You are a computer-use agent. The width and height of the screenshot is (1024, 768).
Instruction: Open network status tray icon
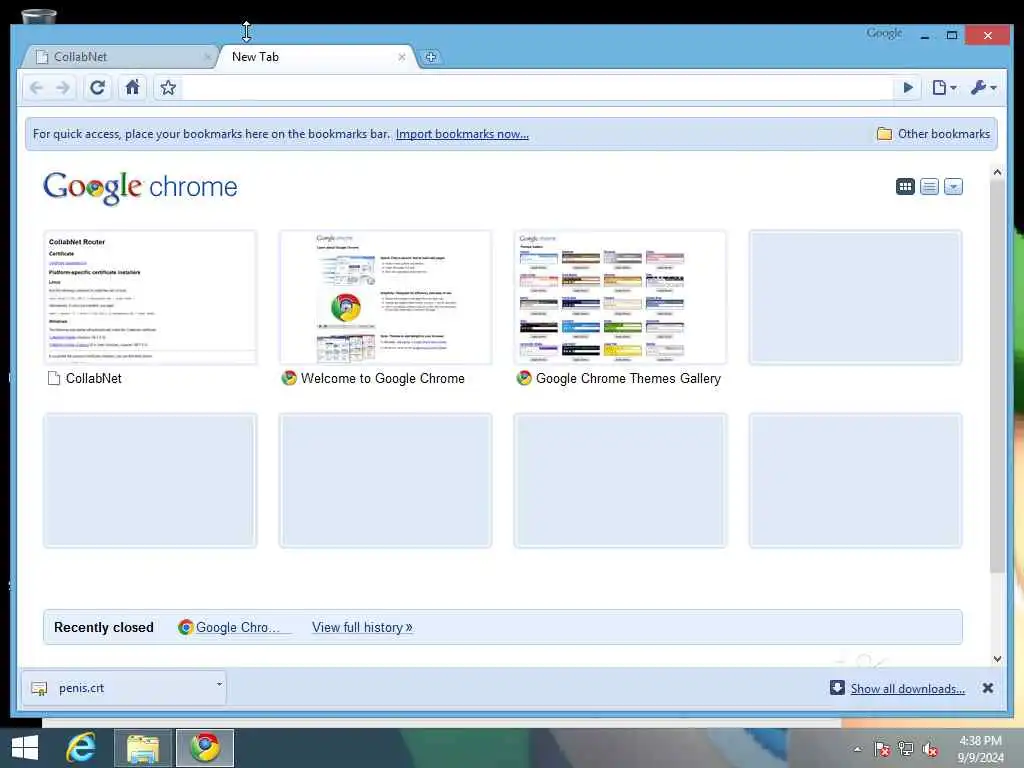coord(906,749)
